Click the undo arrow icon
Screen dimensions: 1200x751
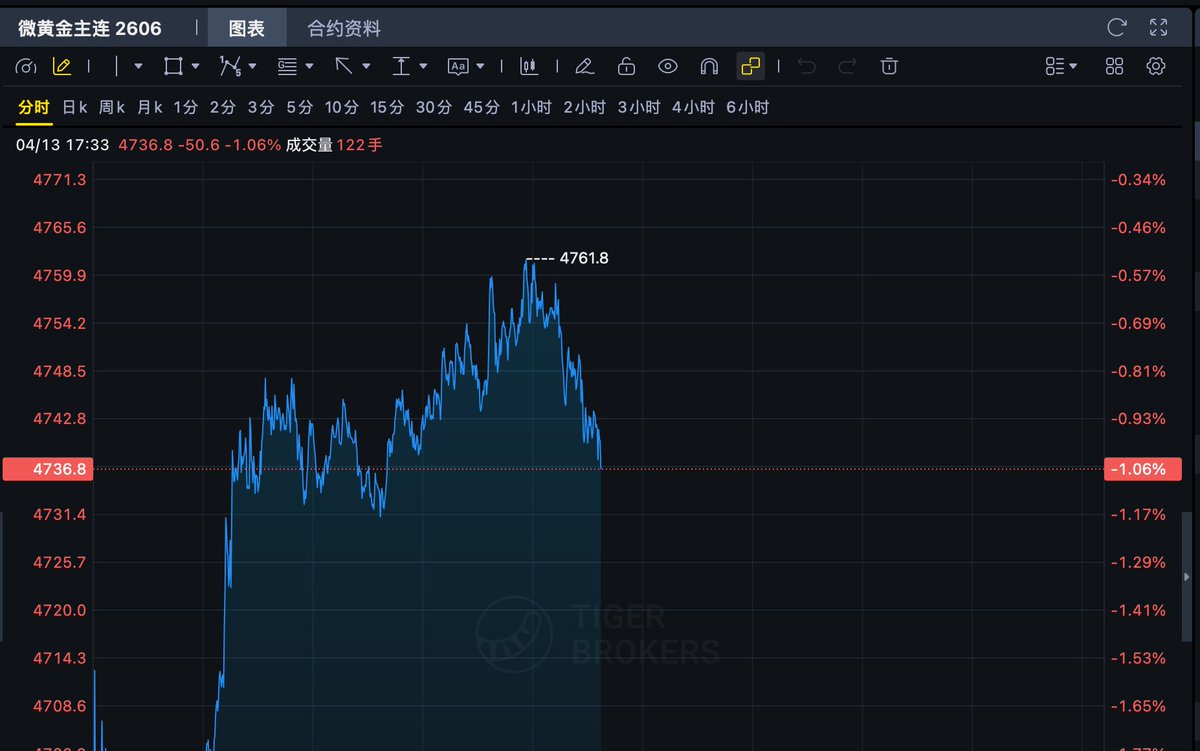click(x=807, y=67)
